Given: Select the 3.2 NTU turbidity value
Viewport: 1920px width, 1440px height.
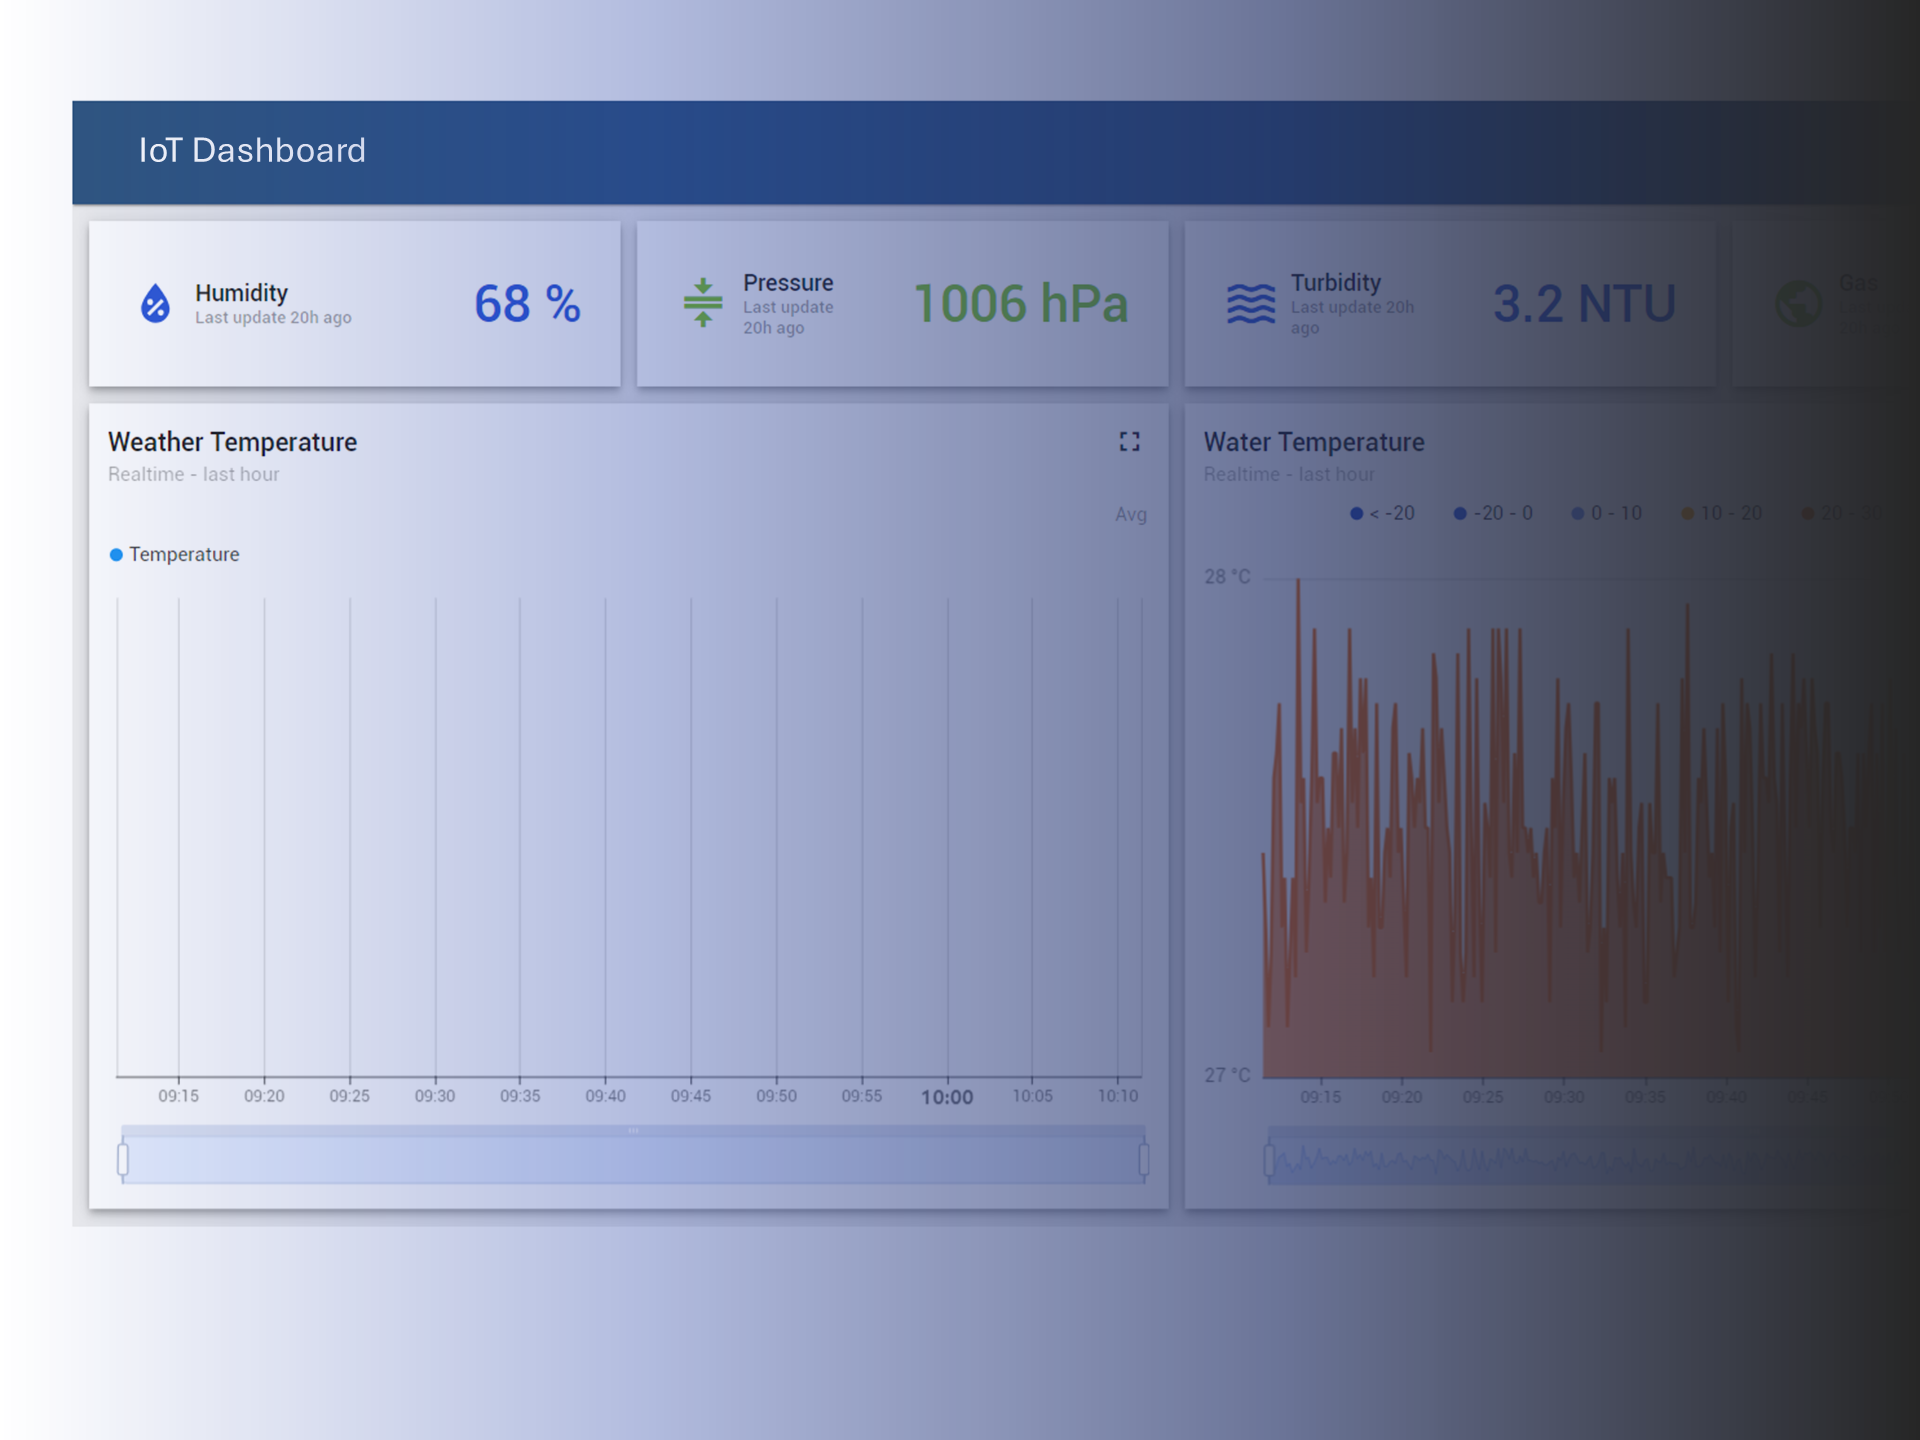Looking at the screenshot, I should [x=1583, y=304].
